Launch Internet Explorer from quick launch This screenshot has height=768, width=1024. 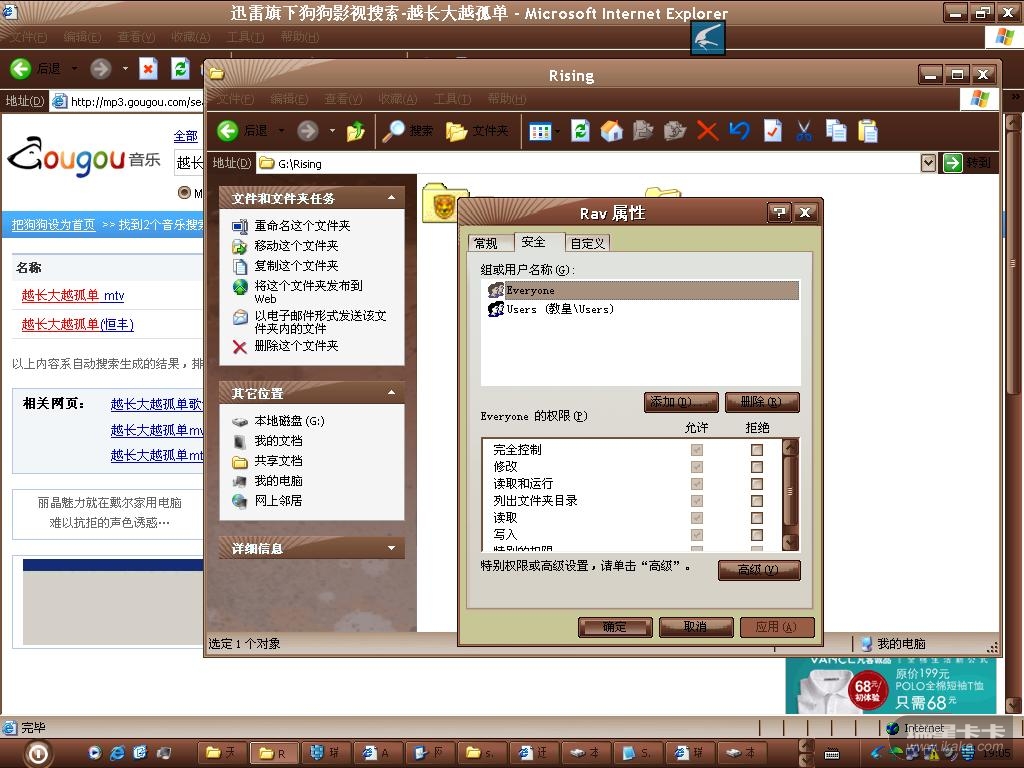pos(118,753)
